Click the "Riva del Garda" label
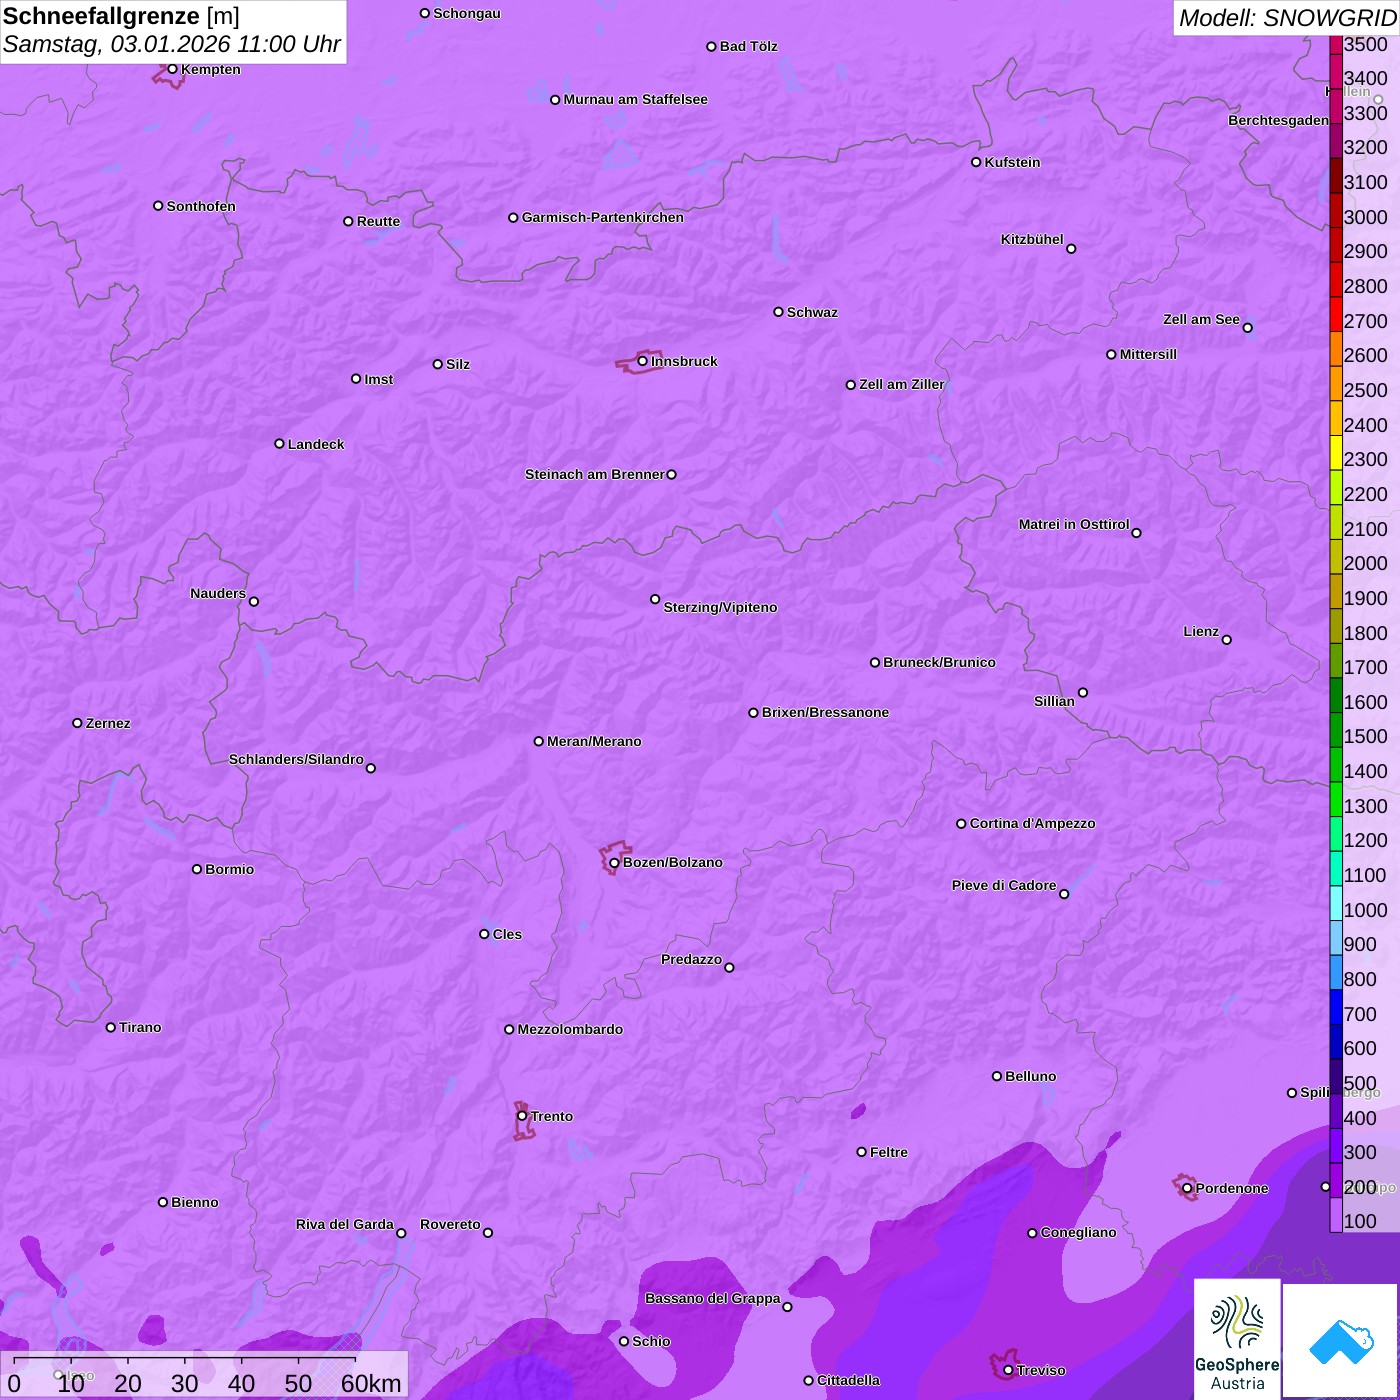Screen dimensions: 1400x1400 click(345, 1224)
